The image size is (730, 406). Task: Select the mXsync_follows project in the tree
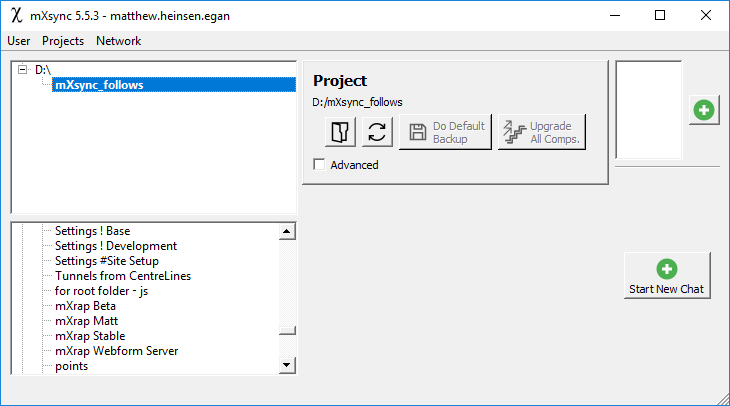pos(99,85)
